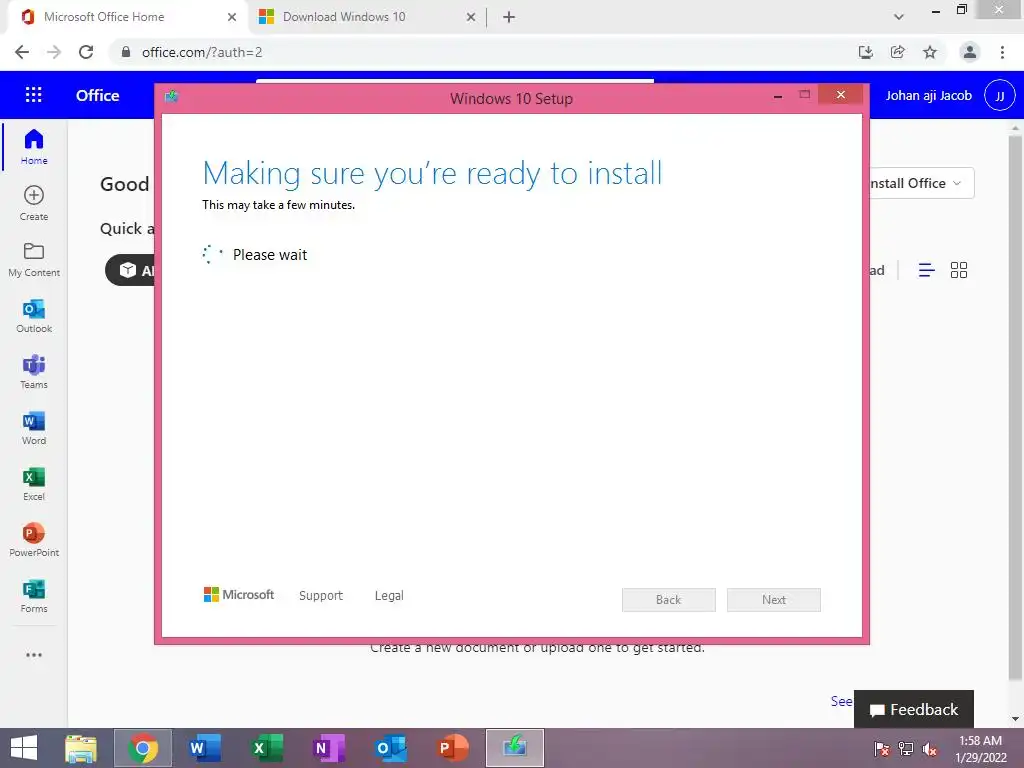Open Chrome profile icon
Image resolution: width=1024 pixels, height=768 pixels.
point(970,52)
